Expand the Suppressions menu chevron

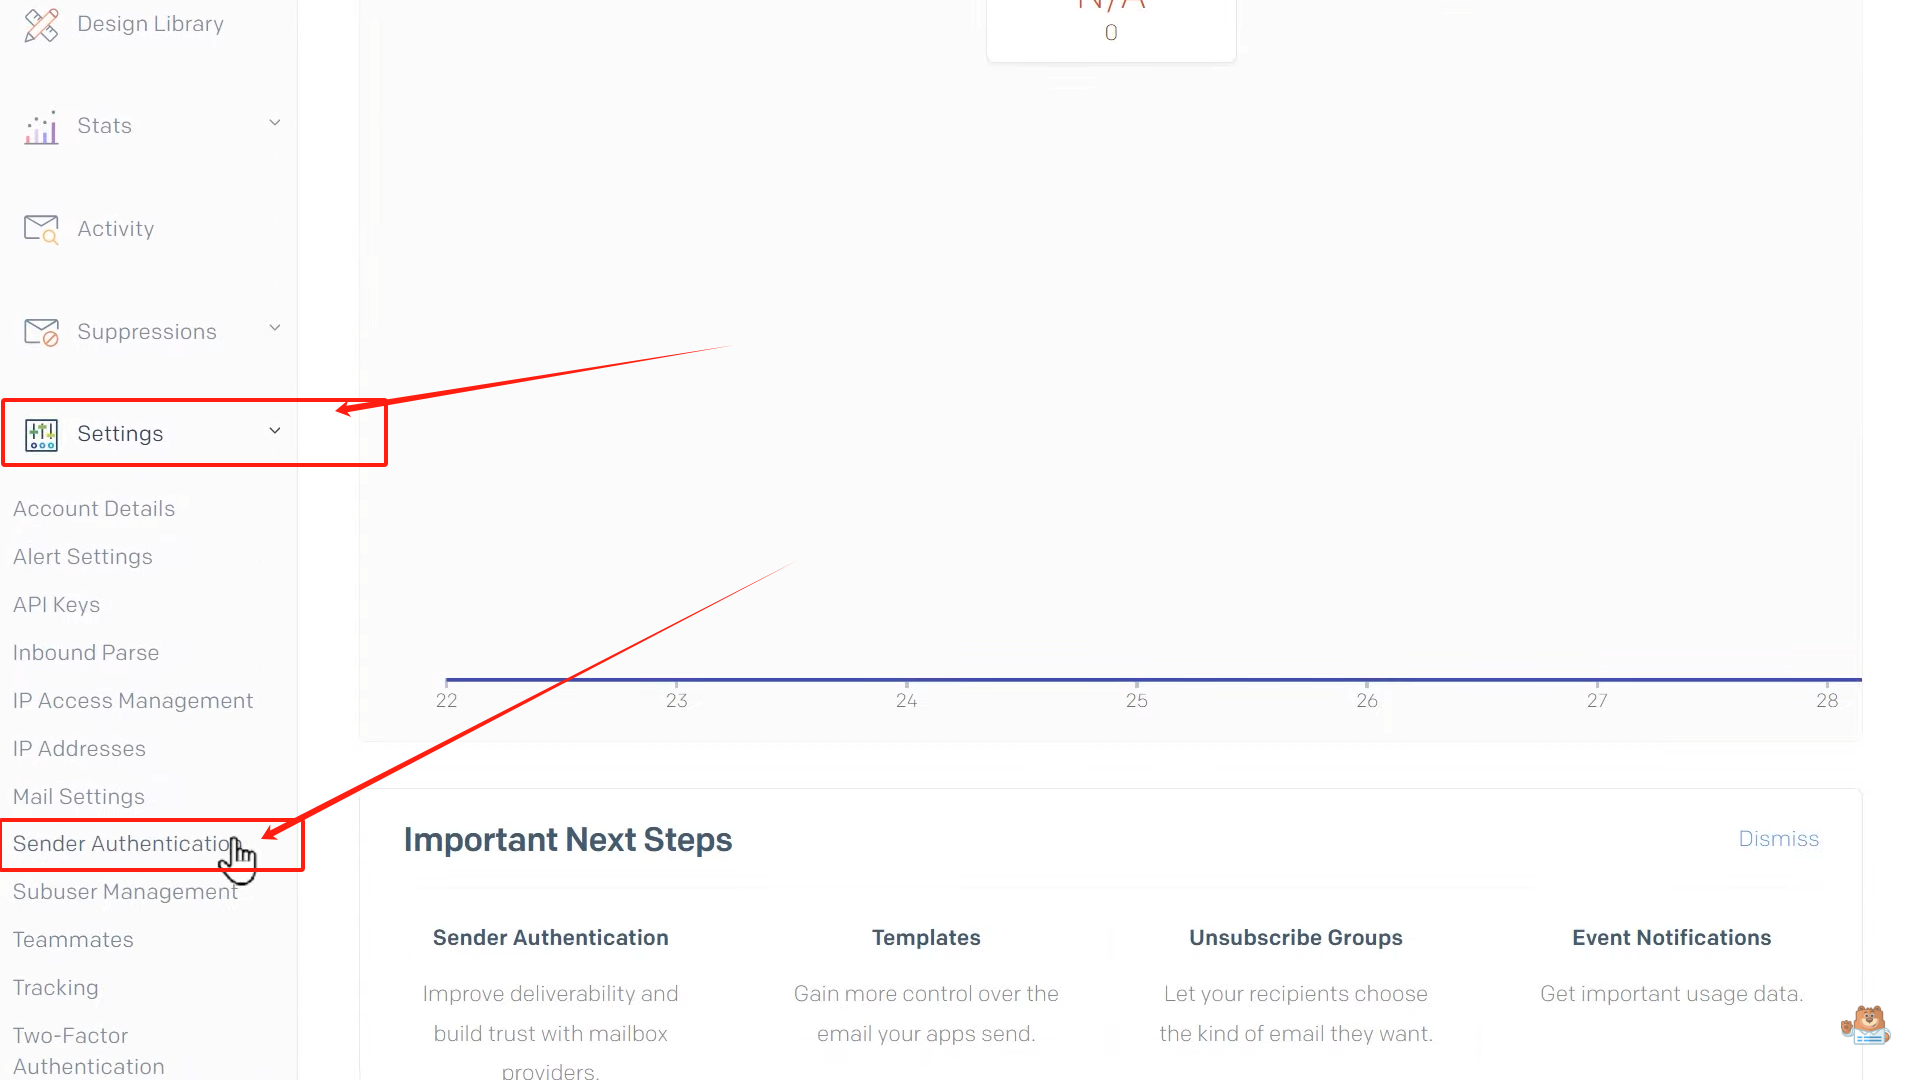[x=275, y=328]
